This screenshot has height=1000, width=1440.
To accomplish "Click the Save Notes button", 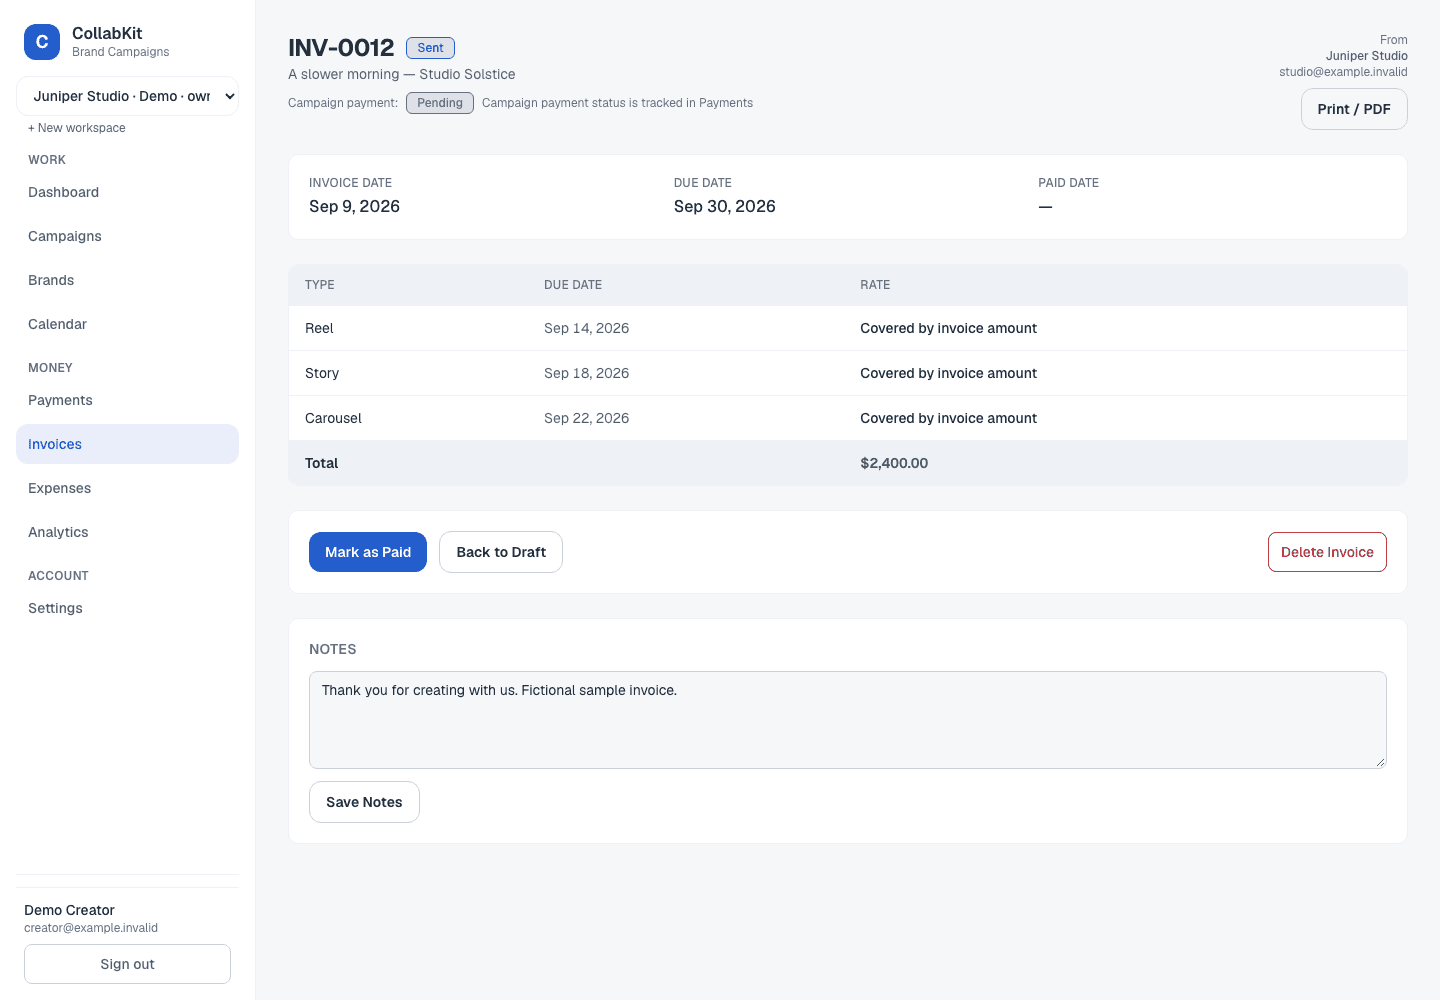I will 364,802.
